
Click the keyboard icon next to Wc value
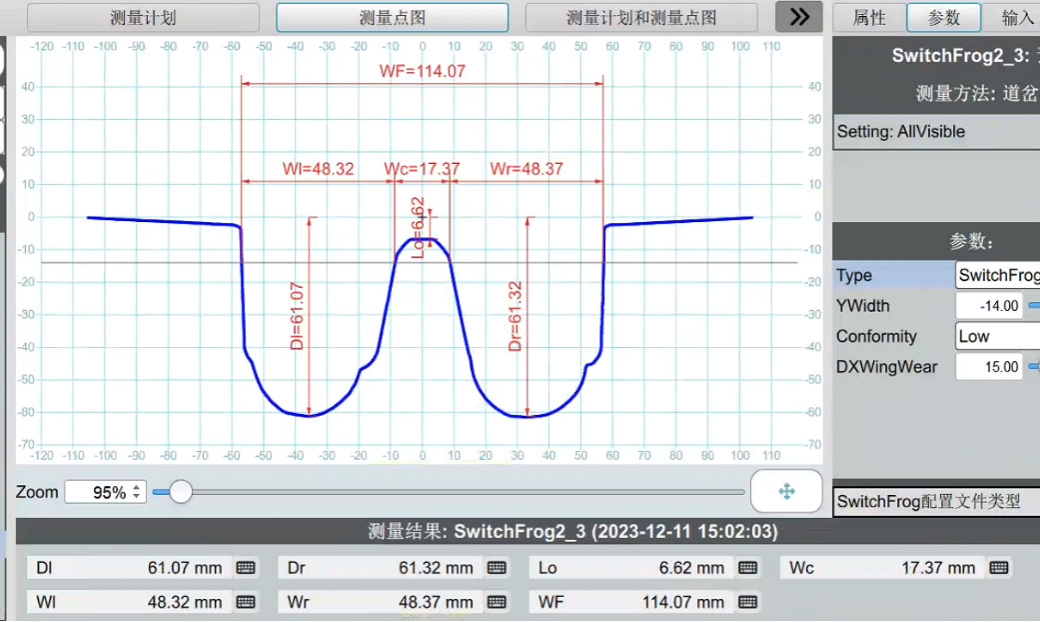(x=998, y=568)
